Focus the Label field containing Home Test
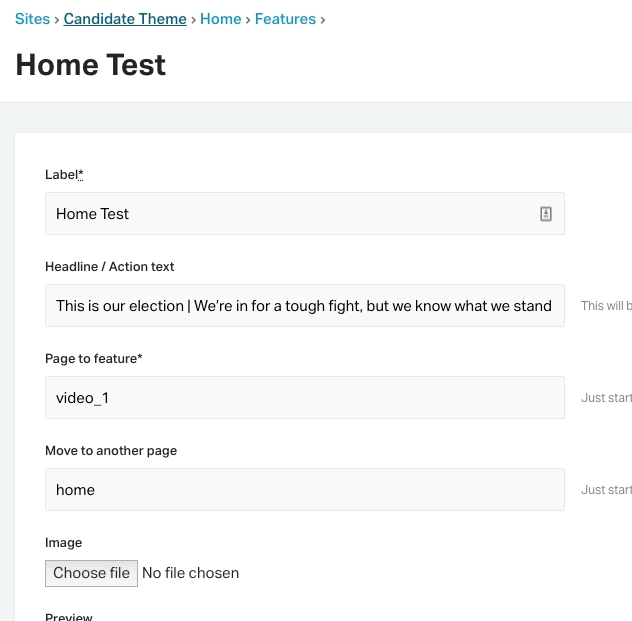 [x=290, y=214]
